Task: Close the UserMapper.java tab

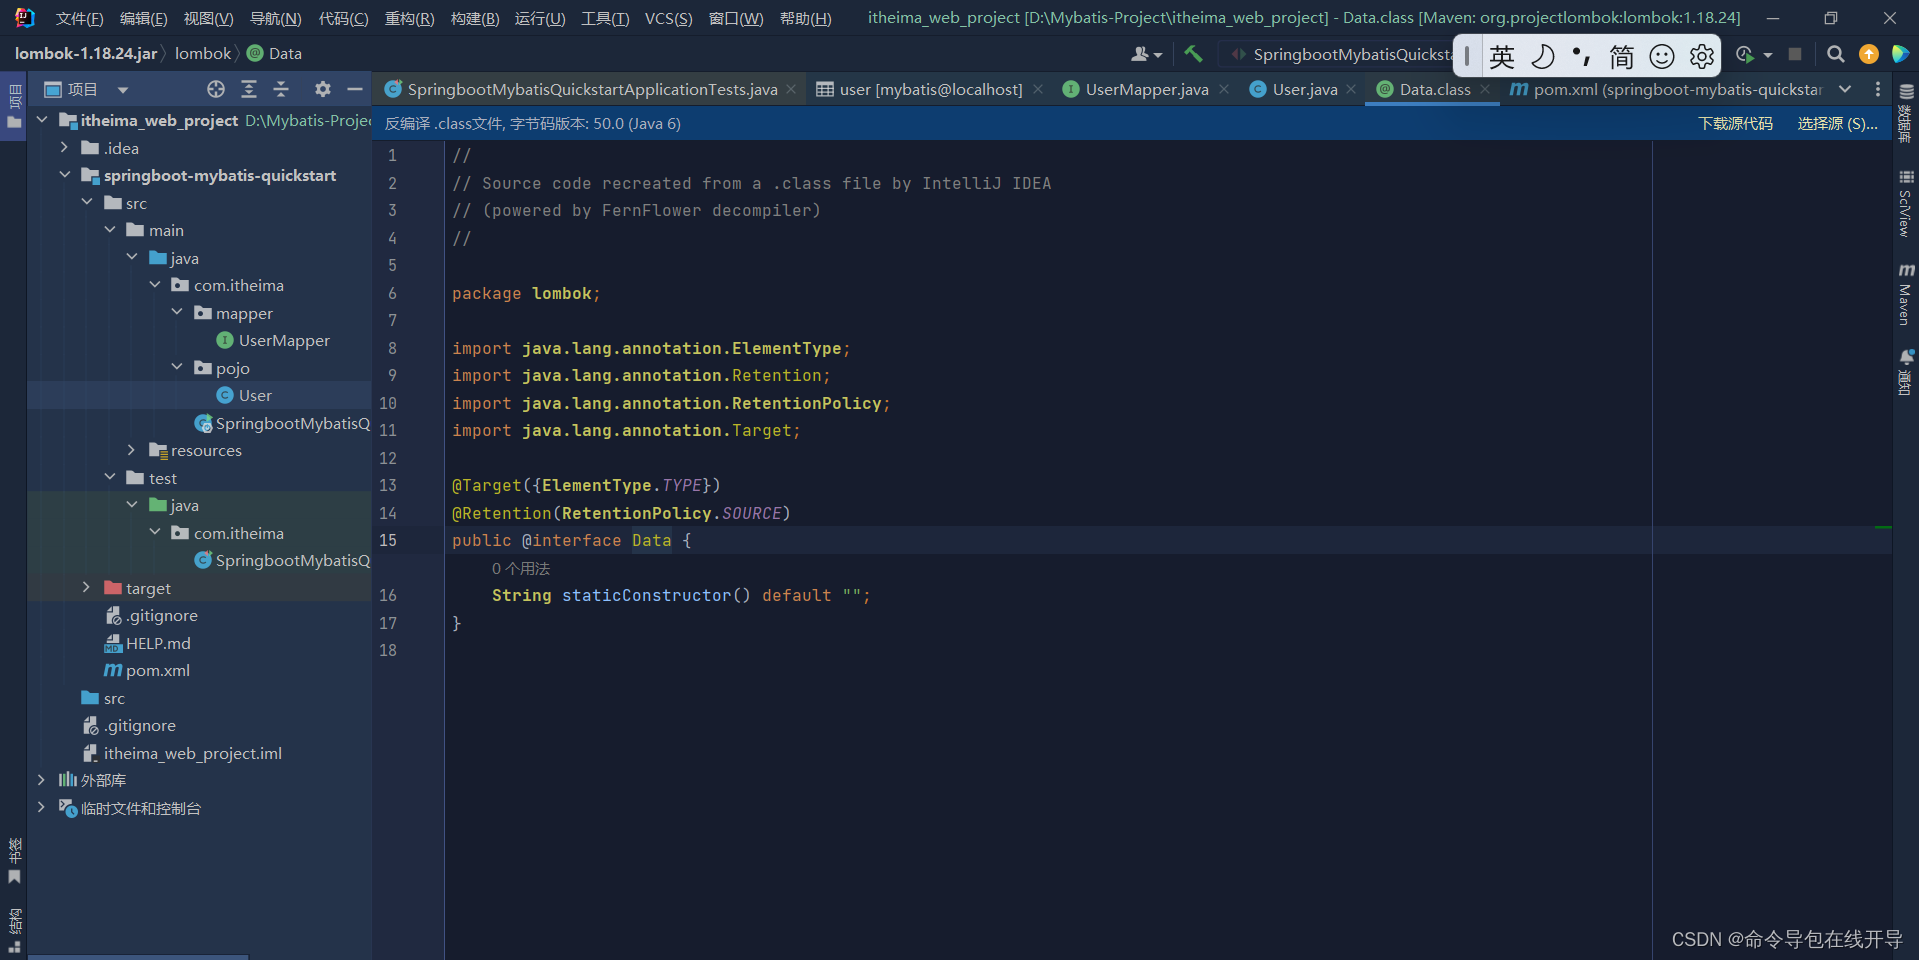Action: 1224,89
